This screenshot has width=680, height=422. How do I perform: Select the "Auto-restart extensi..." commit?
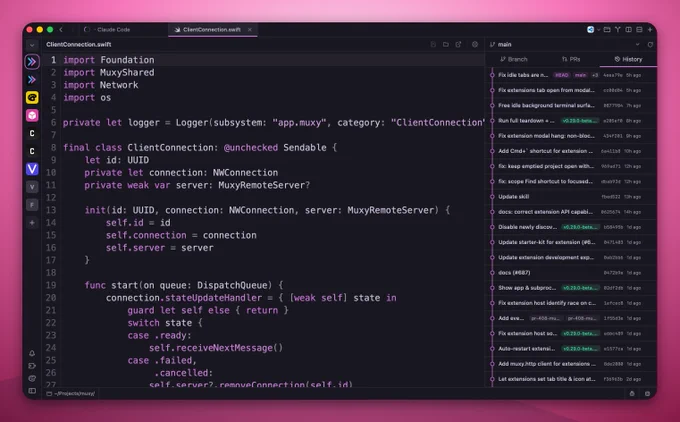click(572, 348)
